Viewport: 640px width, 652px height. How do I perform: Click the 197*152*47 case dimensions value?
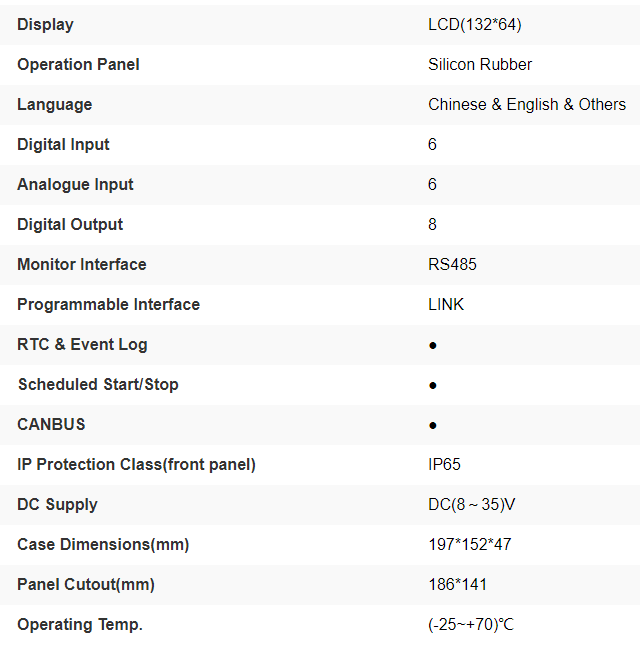[x=470, y=544]
